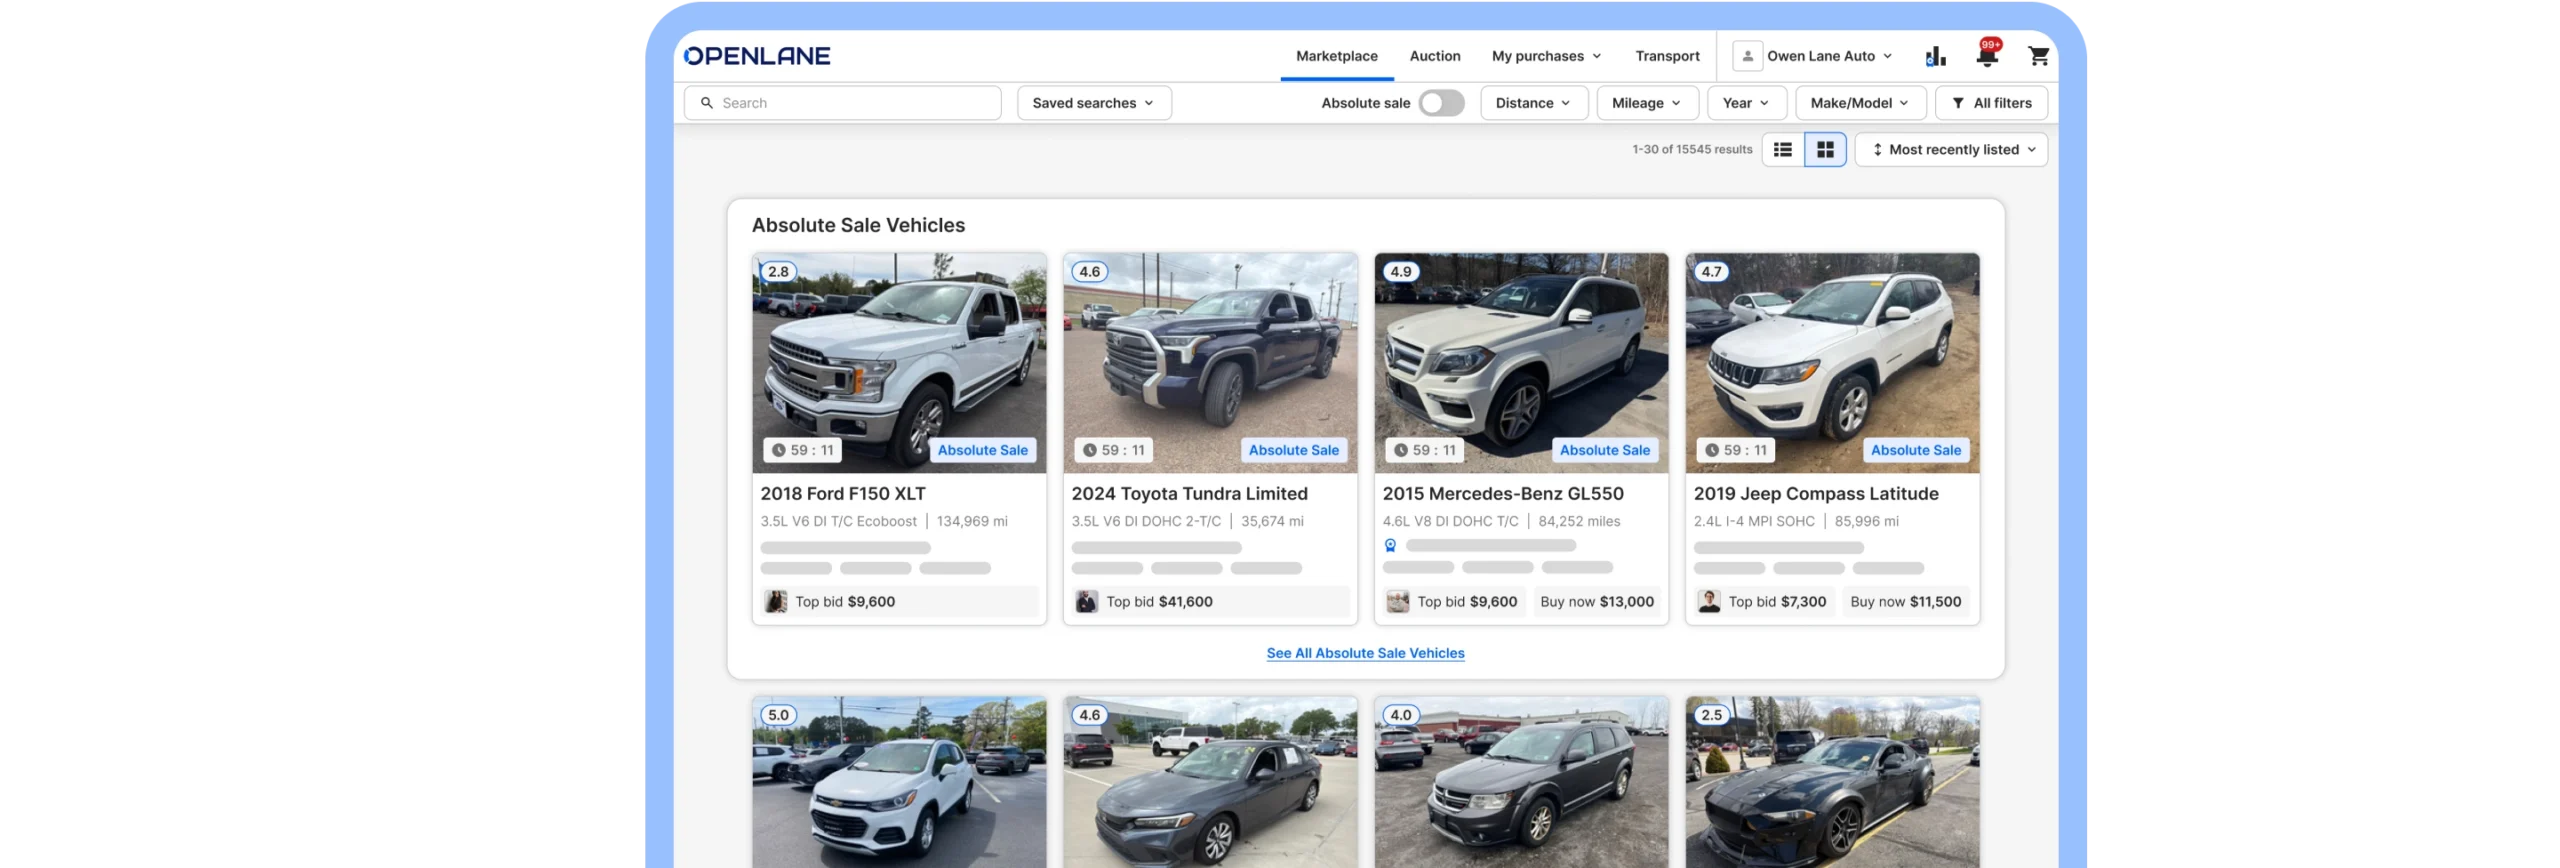The height and width of the screenshot is (868, 2560).
Task: Click the timer badge on Toyota Tundra photo
Action: [1113, 450]
